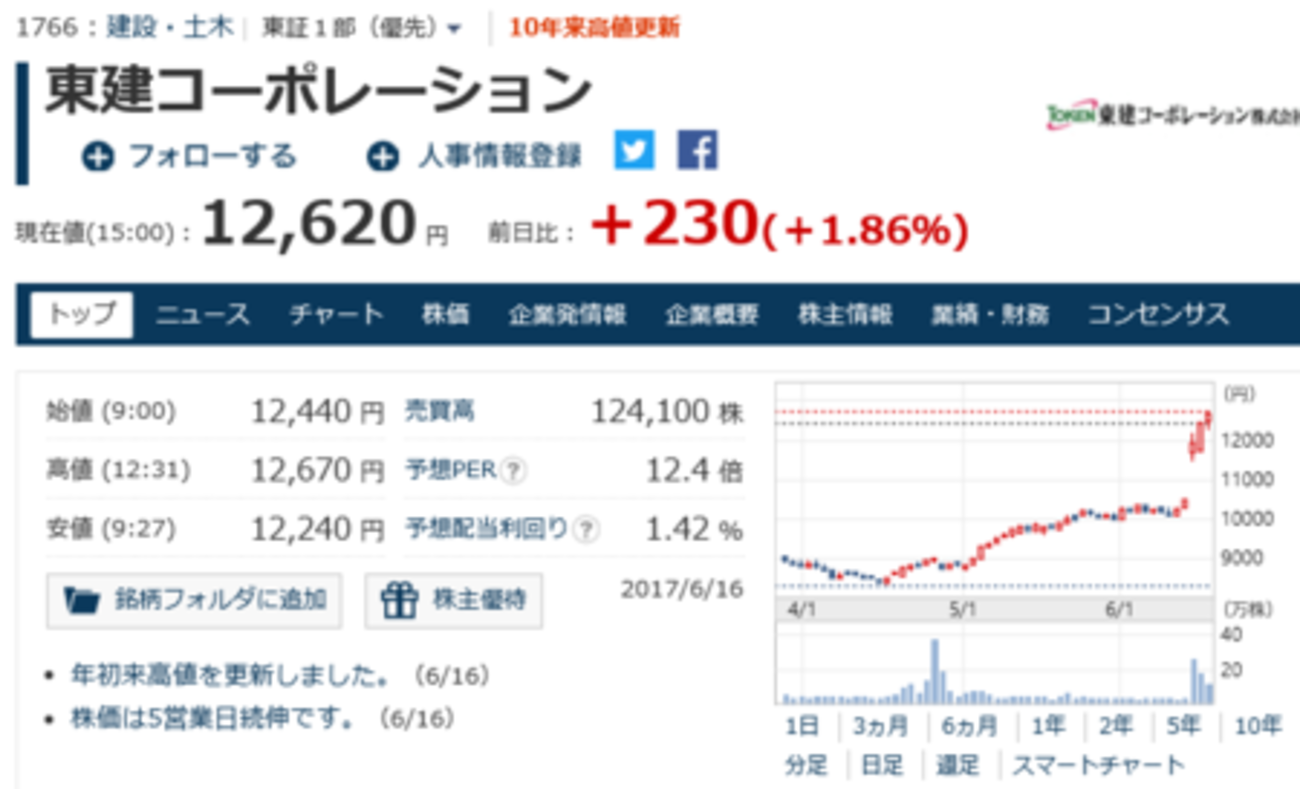Click the plus icon beside 人事情報登録
The height and width of the screenshot is (789, 1300).
(382, 157)
